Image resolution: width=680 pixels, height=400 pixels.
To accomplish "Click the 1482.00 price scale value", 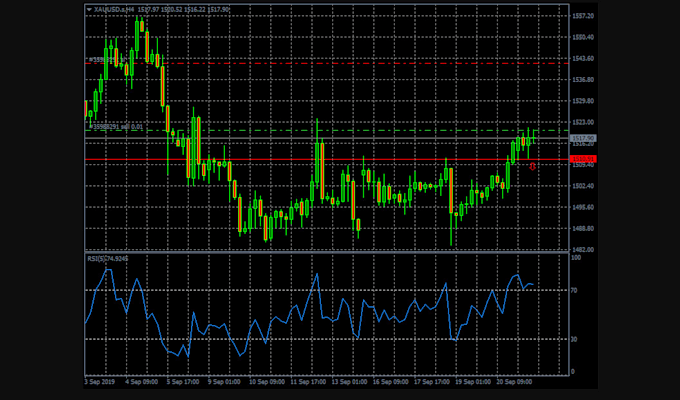I will [x=583, y=250].
